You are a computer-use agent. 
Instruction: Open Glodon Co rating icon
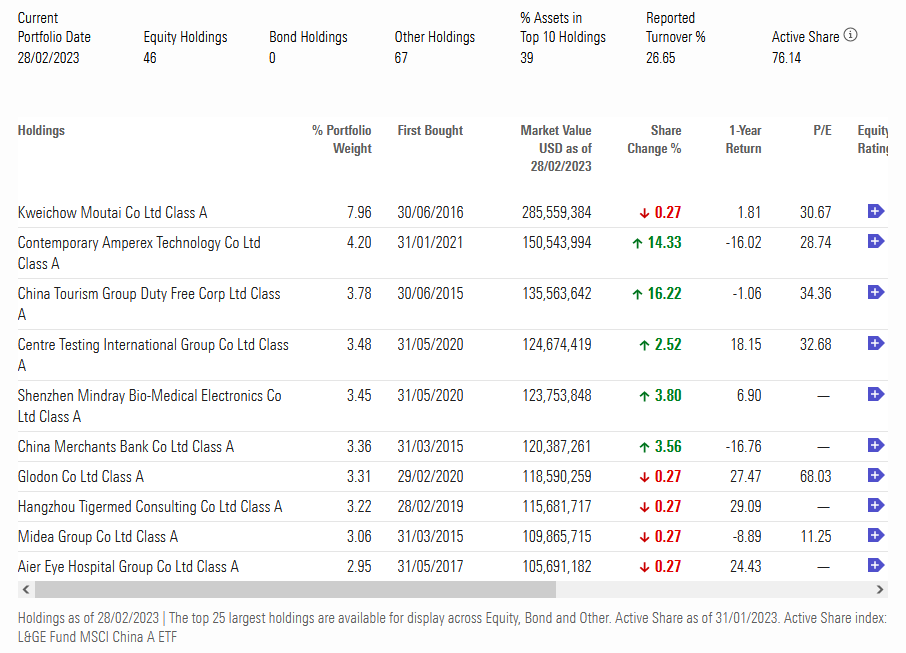[x=875, y=475]
